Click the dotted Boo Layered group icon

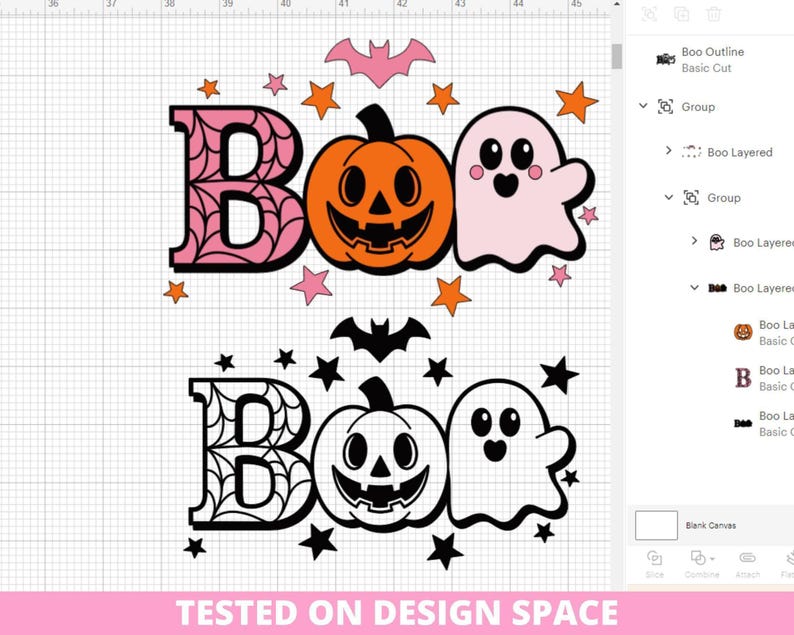click(691, 152)
